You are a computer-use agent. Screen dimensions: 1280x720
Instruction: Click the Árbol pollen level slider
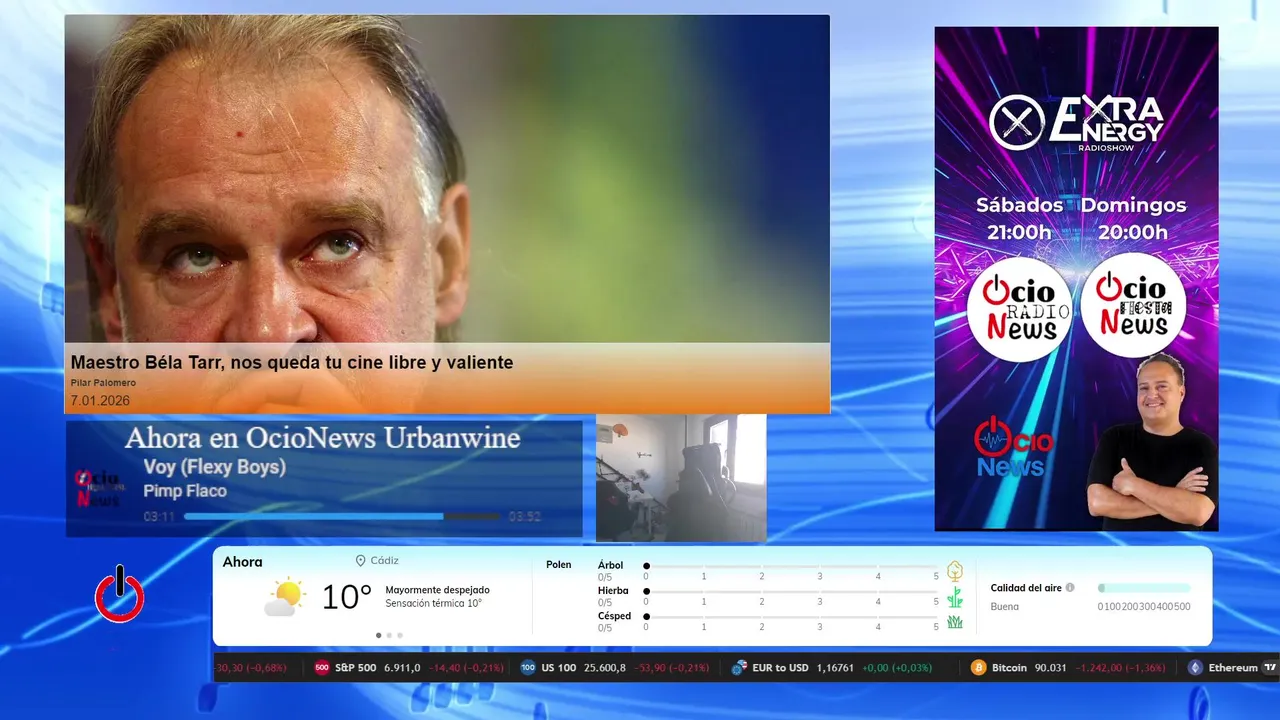click(x=791, y=566)
